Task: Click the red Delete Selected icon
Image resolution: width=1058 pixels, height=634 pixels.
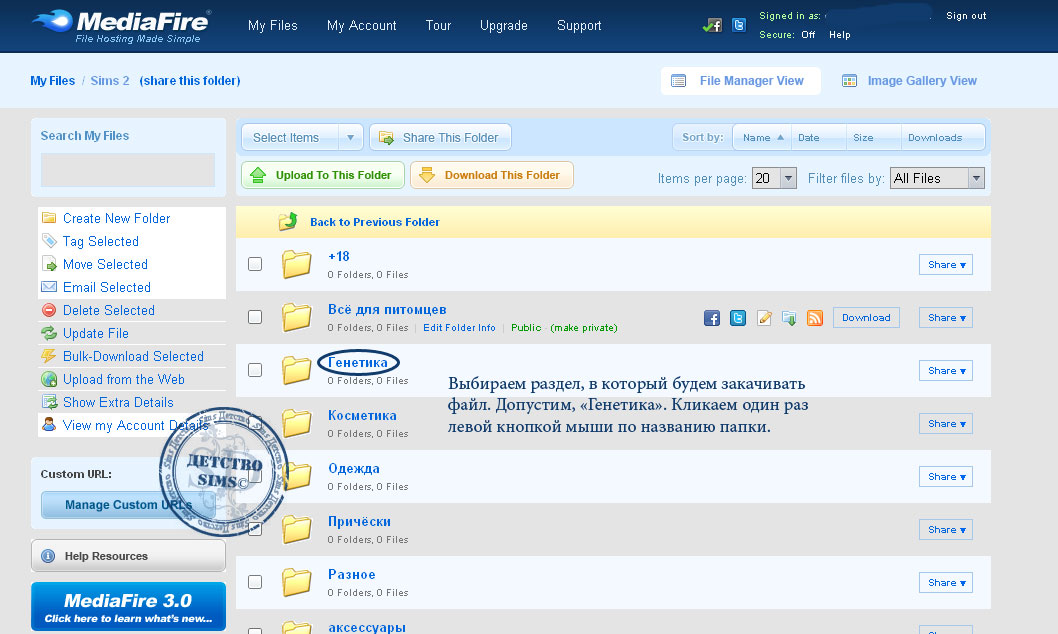Action: 49,310
